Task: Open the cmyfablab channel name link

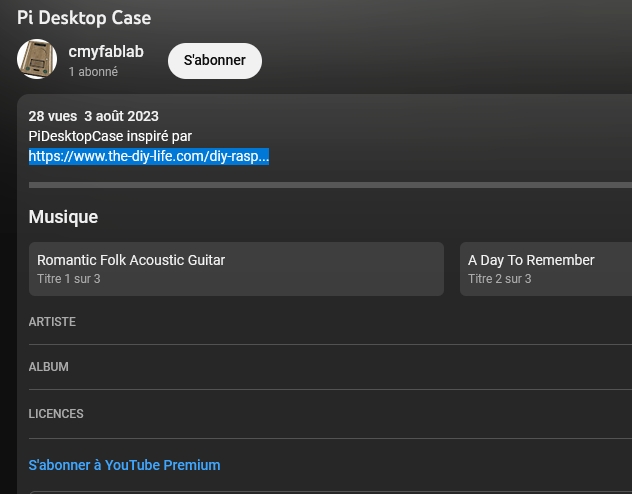Action: pos(106,52)
